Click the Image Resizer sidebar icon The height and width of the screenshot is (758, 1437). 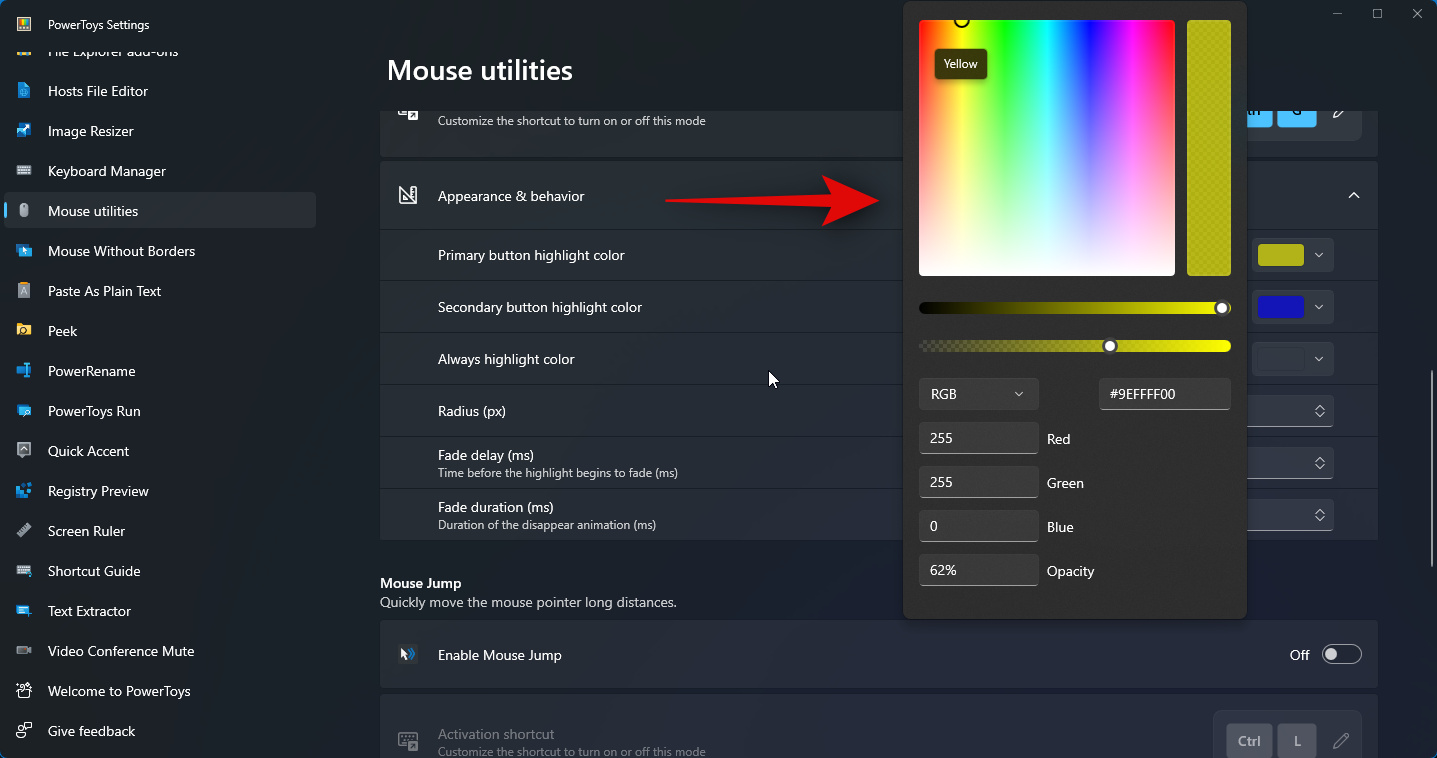pos(24,131)
